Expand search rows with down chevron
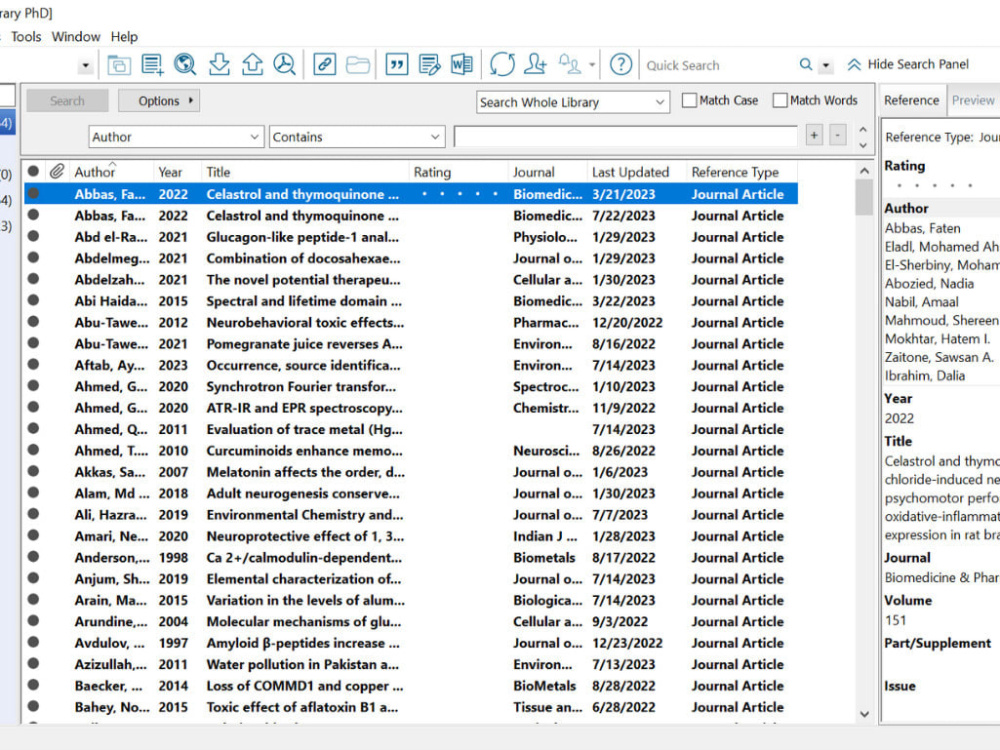This screenshot has width=1000, height=750. pyautogui.click(x=863, y=145)
